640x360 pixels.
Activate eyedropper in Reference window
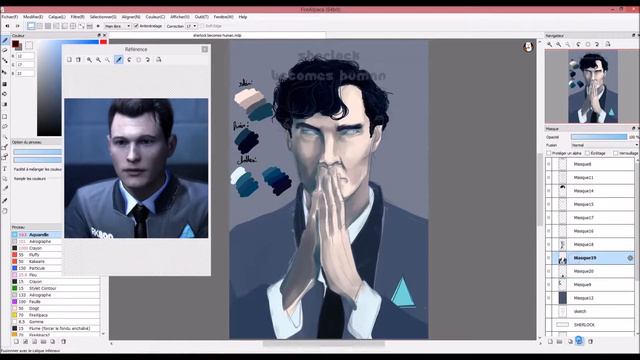[118, 60]
